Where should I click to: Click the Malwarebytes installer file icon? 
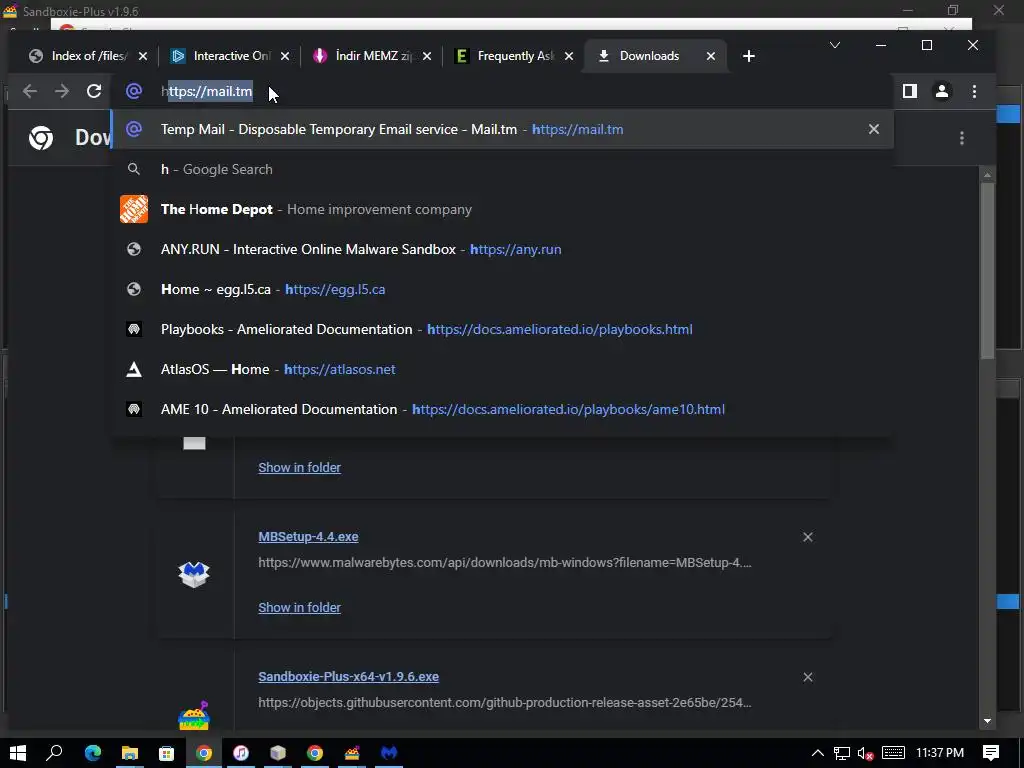pos(194,574)
